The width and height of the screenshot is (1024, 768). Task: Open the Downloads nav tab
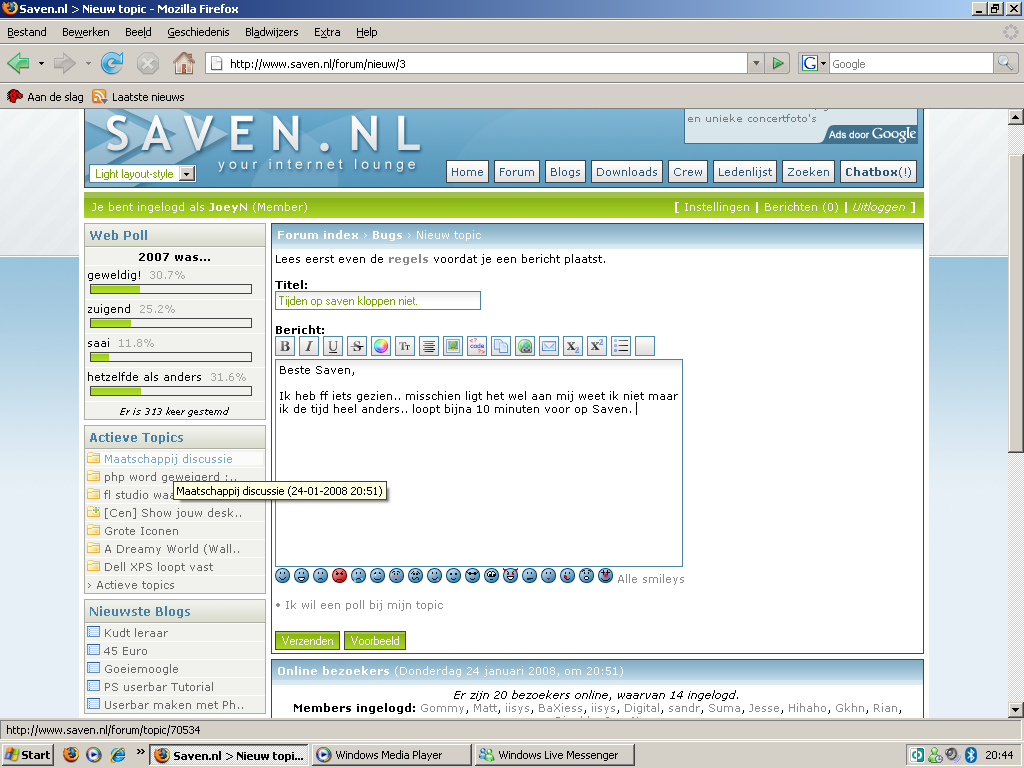[x=626, y=172]
